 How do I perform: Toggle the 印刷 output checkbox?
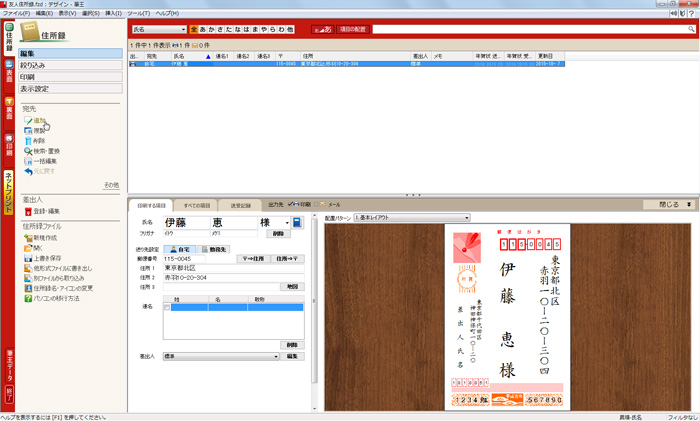click(290, 205)
